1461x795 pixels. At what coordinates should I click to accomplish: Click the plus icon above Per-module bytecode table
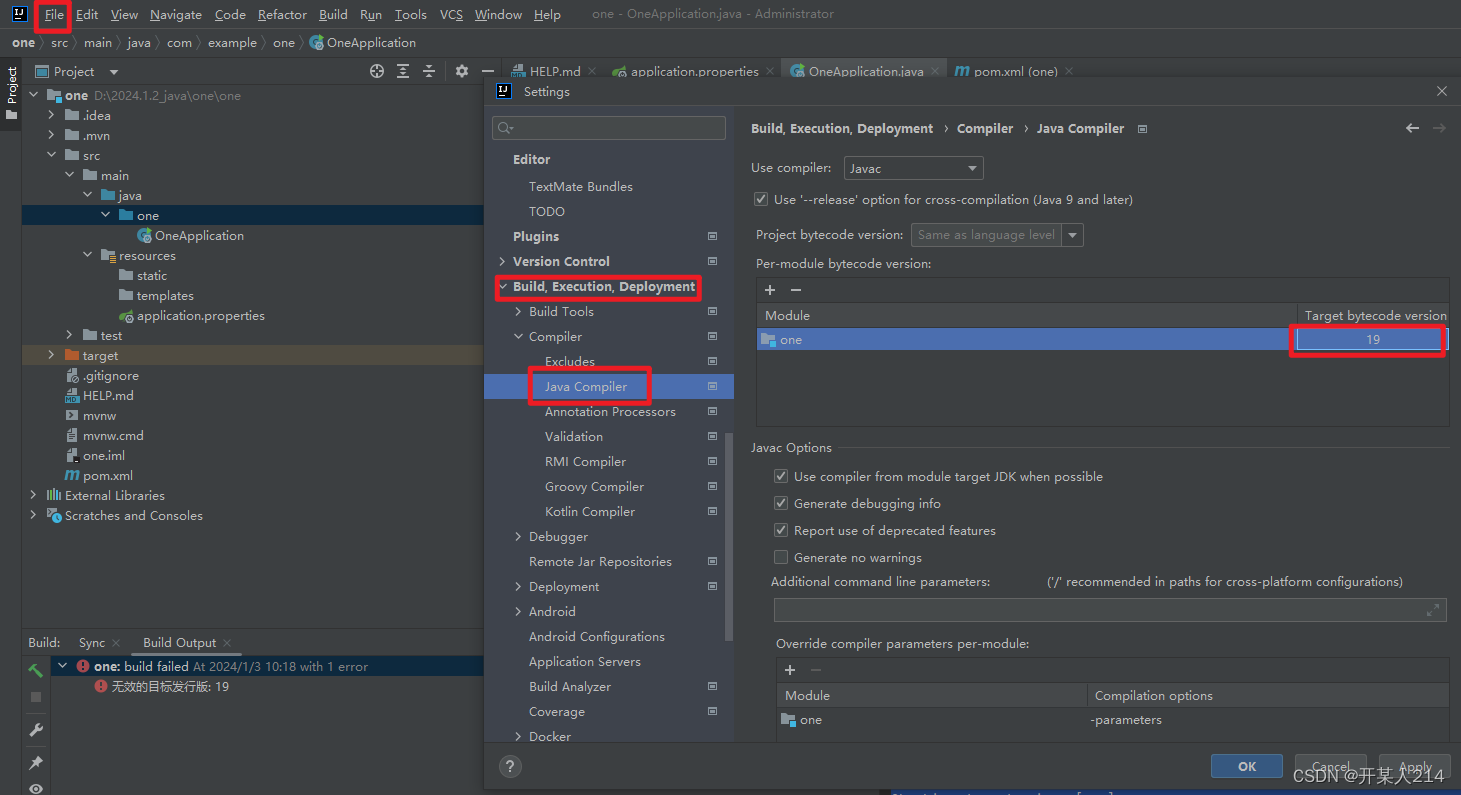(x=770, y=290)
